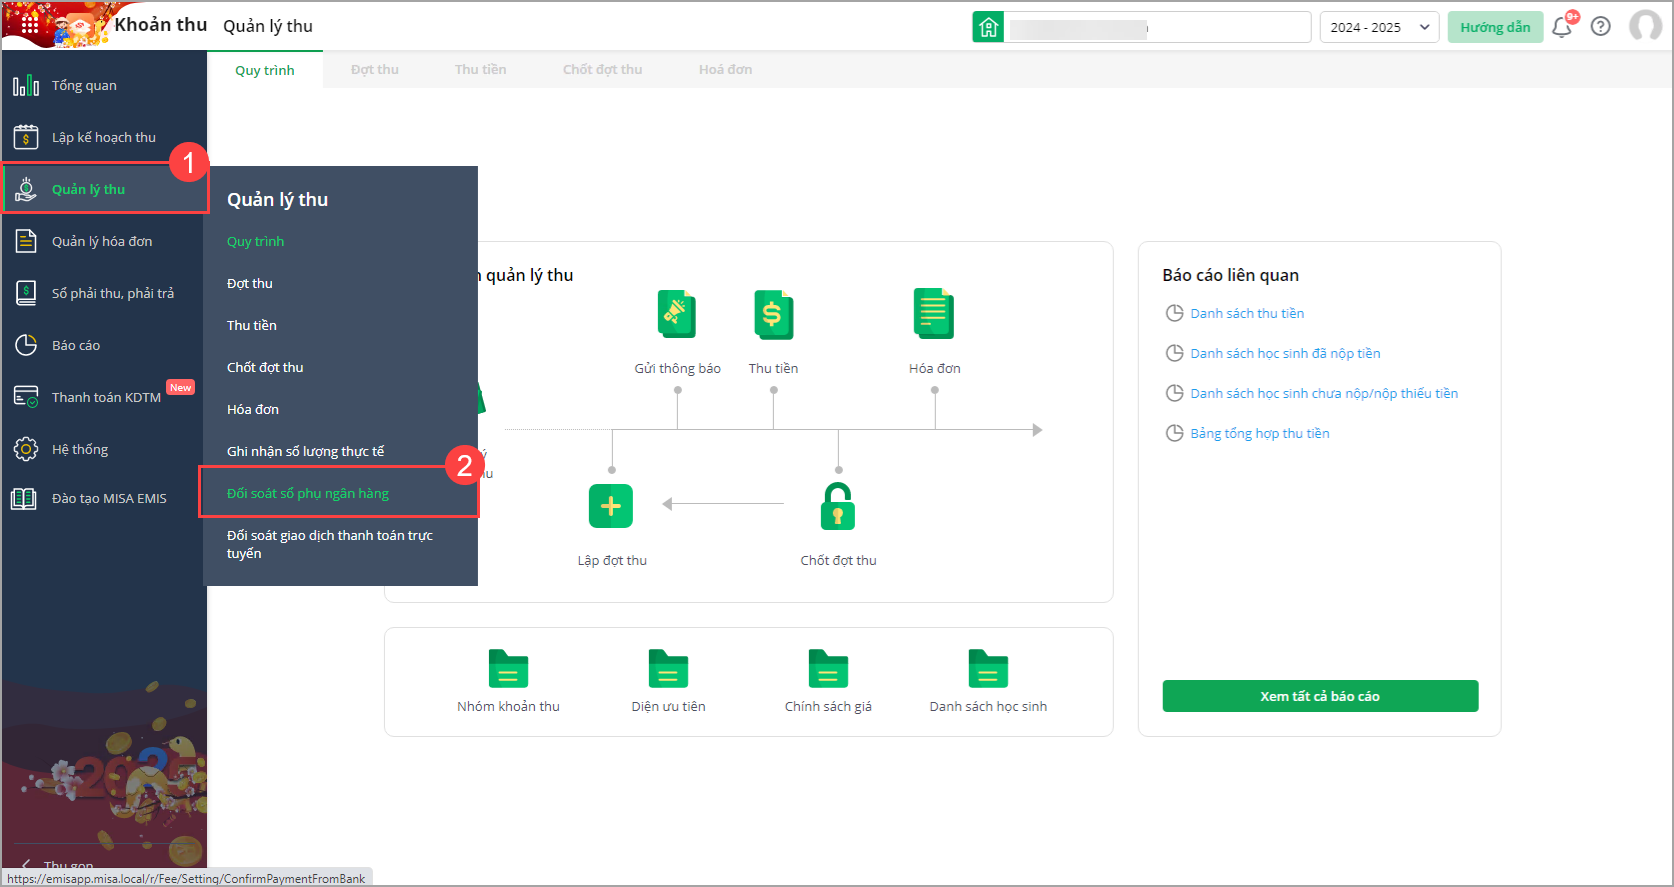Open the help question mark icon
This screenshot has height=887, width=1674.
[1601, 27]
